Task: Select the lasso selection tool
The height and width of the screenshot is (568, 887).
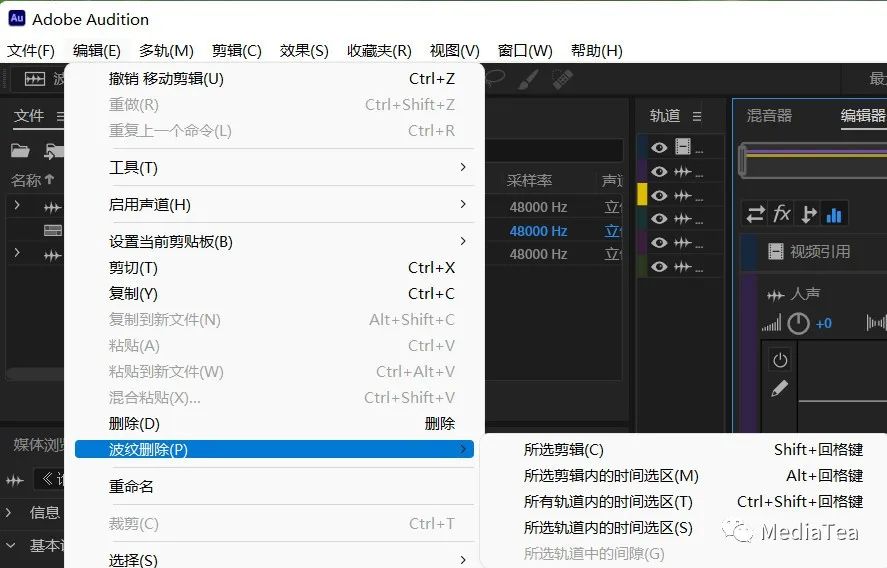Action: (x=494, y=79)
